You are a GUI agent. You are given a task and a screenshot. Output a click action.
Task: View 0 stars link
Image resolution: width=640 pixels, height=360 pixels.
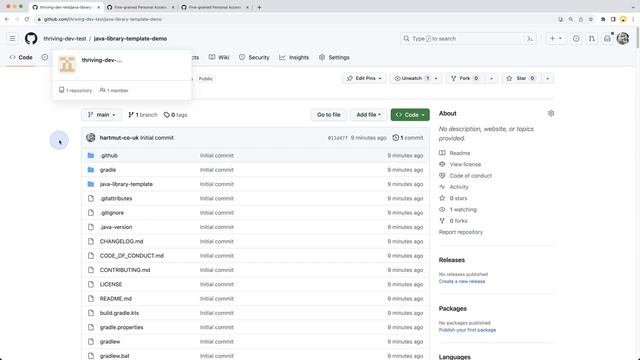tap(453, 198)
